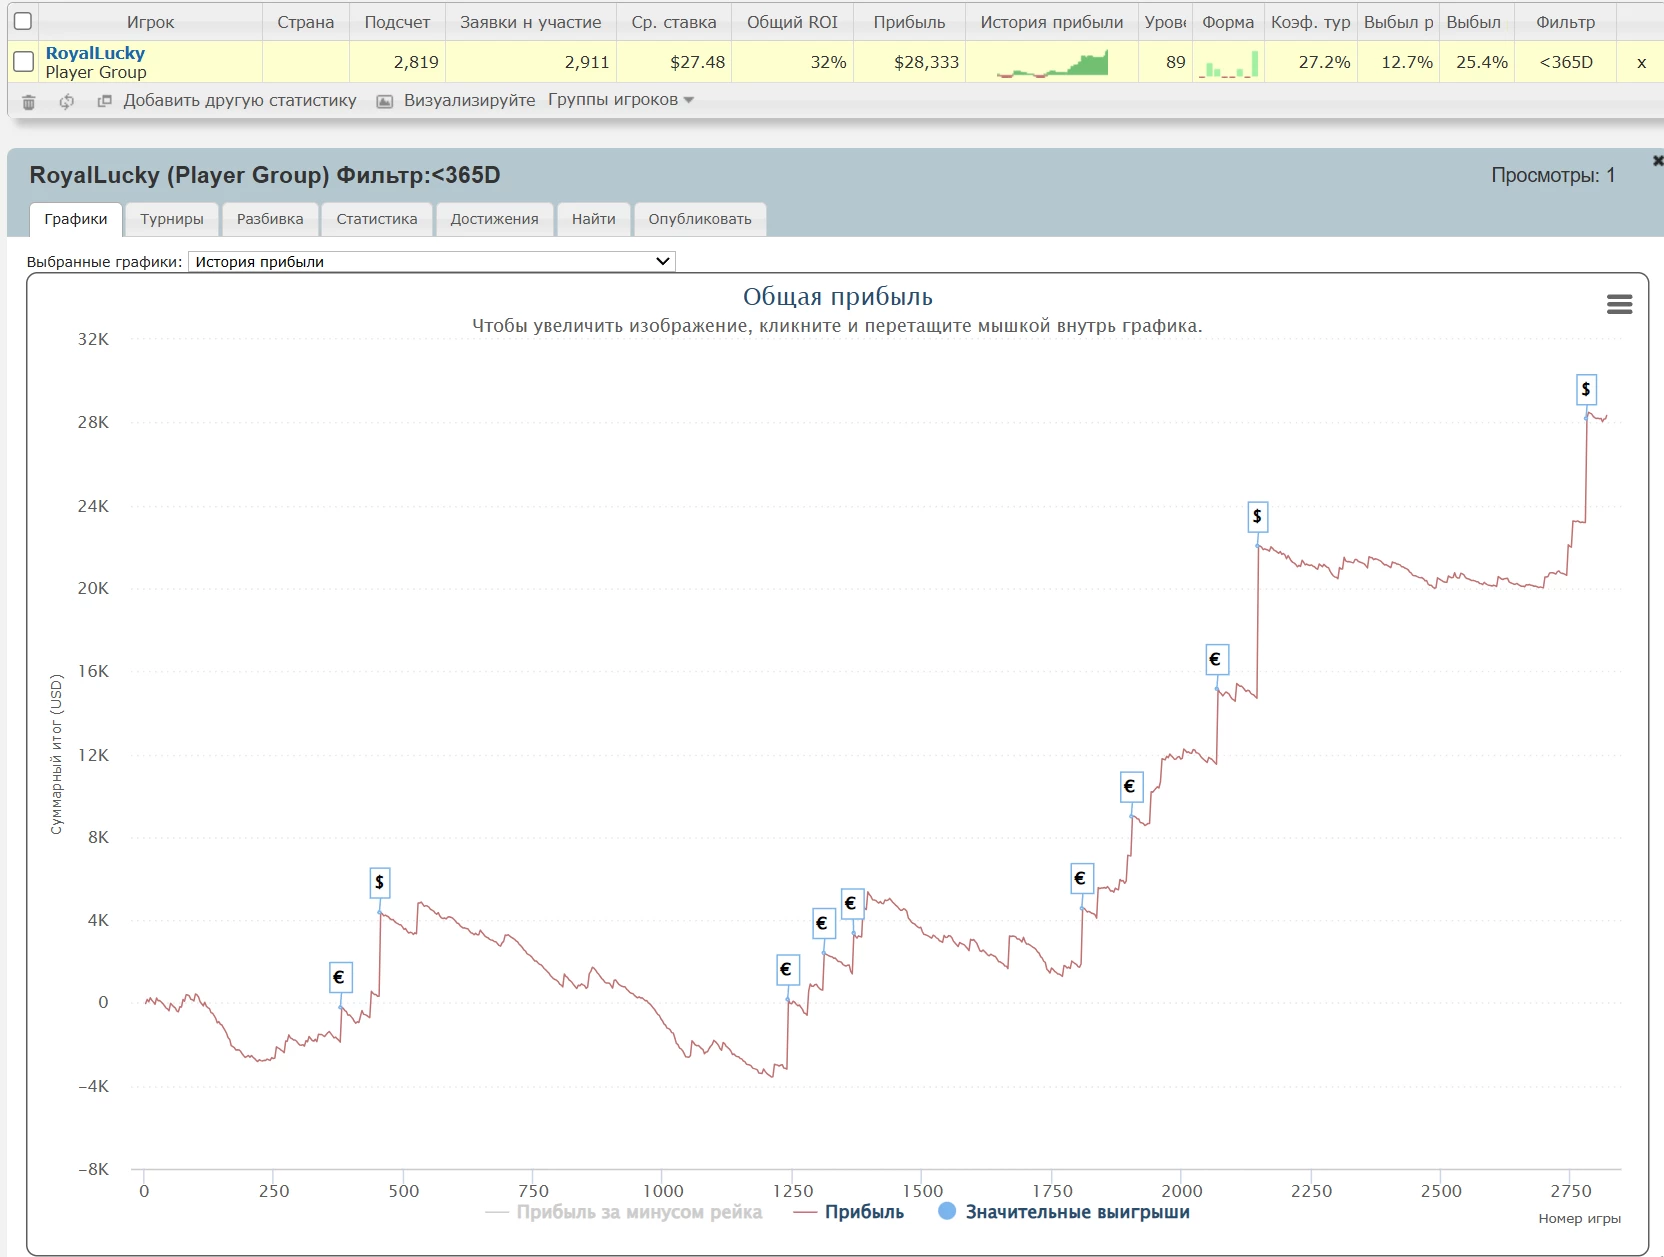Open the Статистика tab
Image resolution: width=1664 pixels, height=1257 pixels.
(376, 219)
